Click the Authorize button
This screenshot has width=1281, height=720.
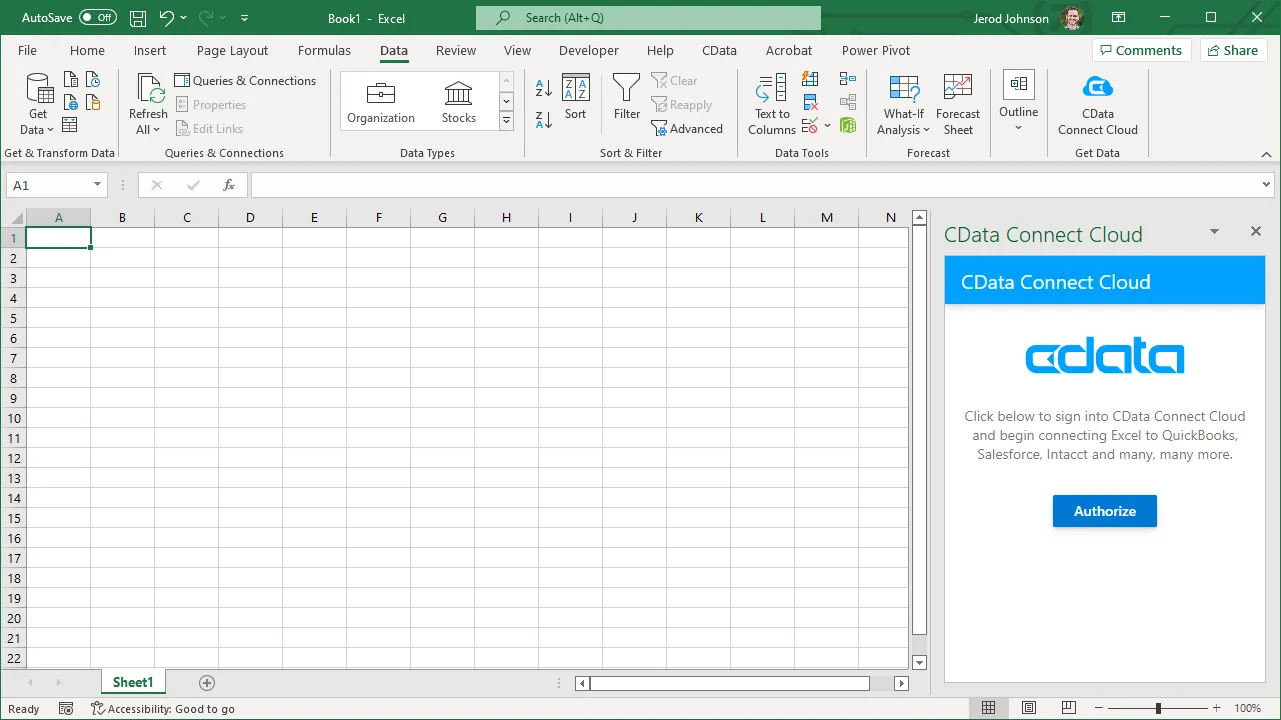1104,511
